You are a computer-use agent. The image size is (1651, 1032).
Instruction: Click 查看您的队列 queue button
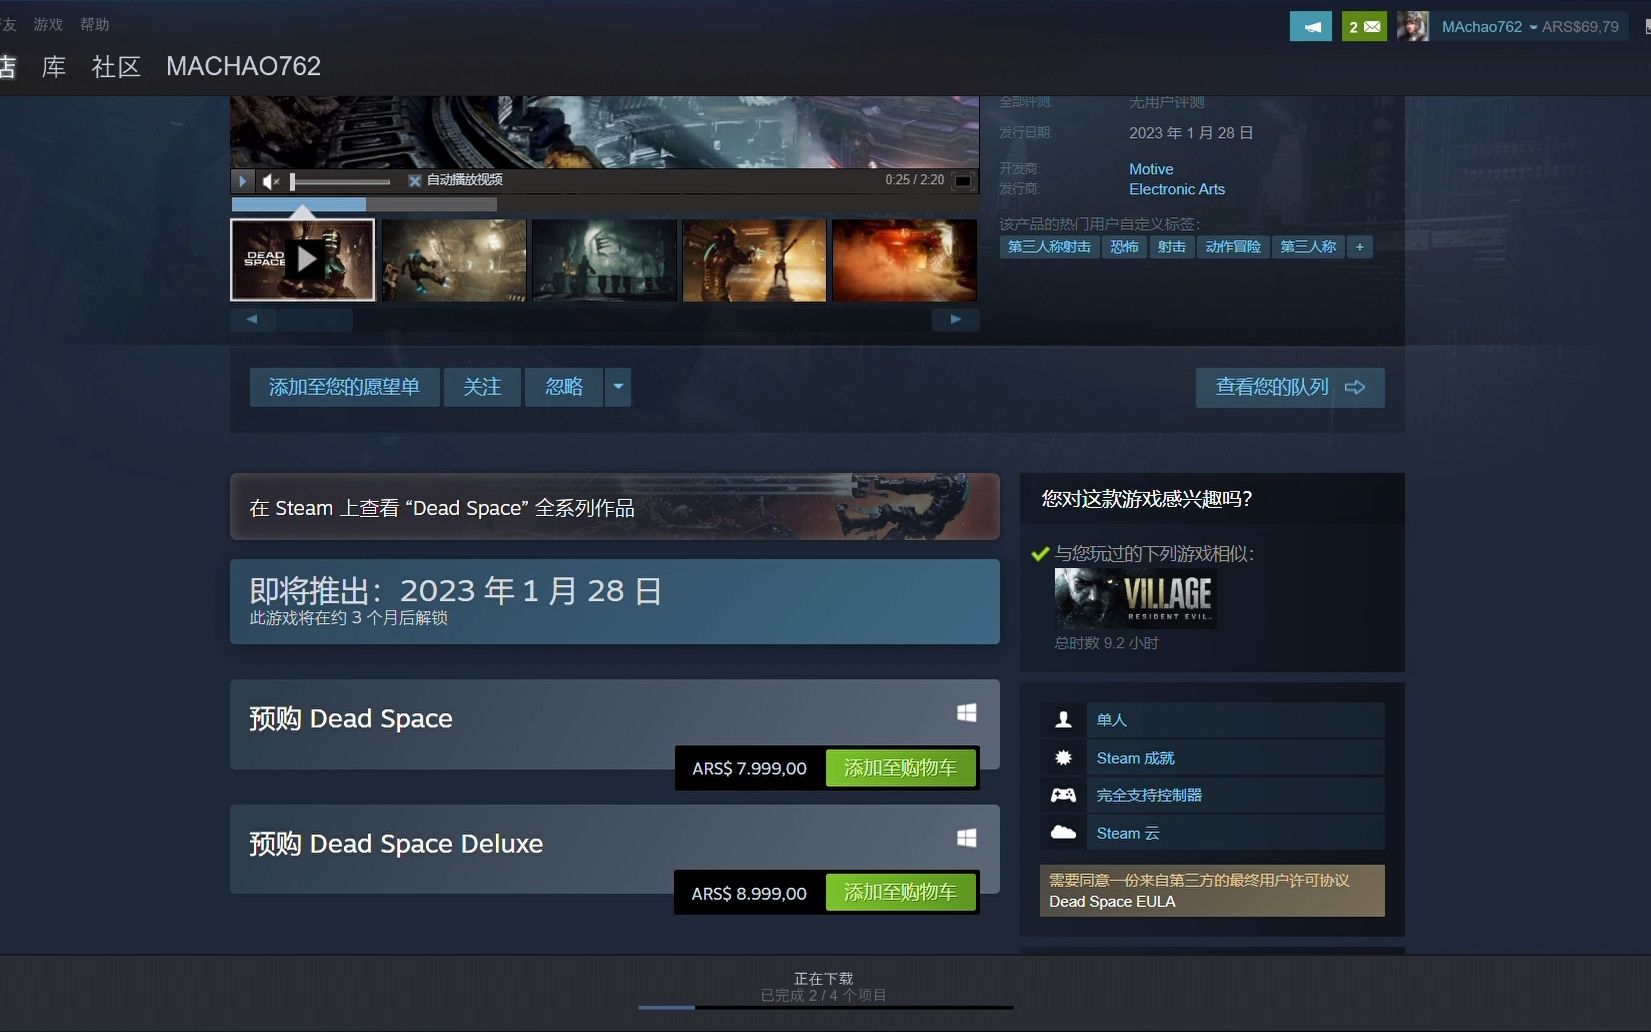click(x=1290, y=387)
